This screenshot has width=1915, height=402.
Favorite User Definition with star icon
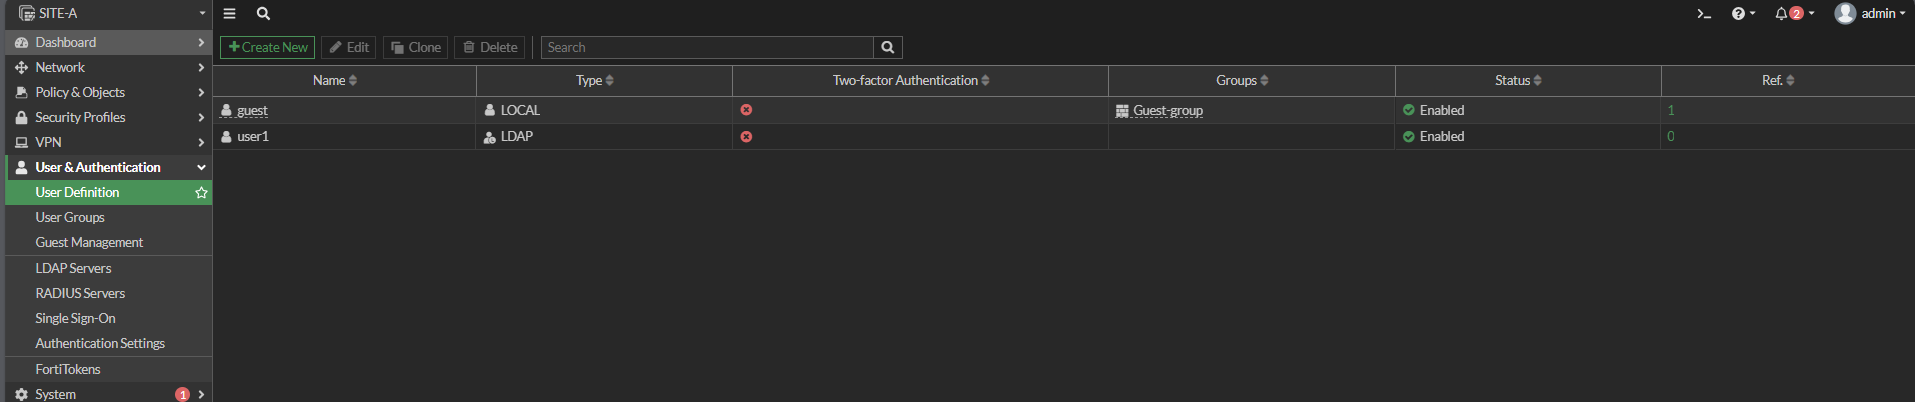tap(201, 193)
